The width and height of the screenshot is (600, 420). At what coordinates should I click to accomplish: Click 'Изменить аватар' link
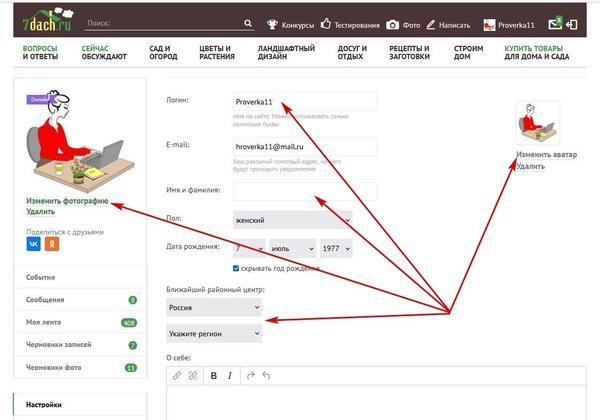[546, 155]
